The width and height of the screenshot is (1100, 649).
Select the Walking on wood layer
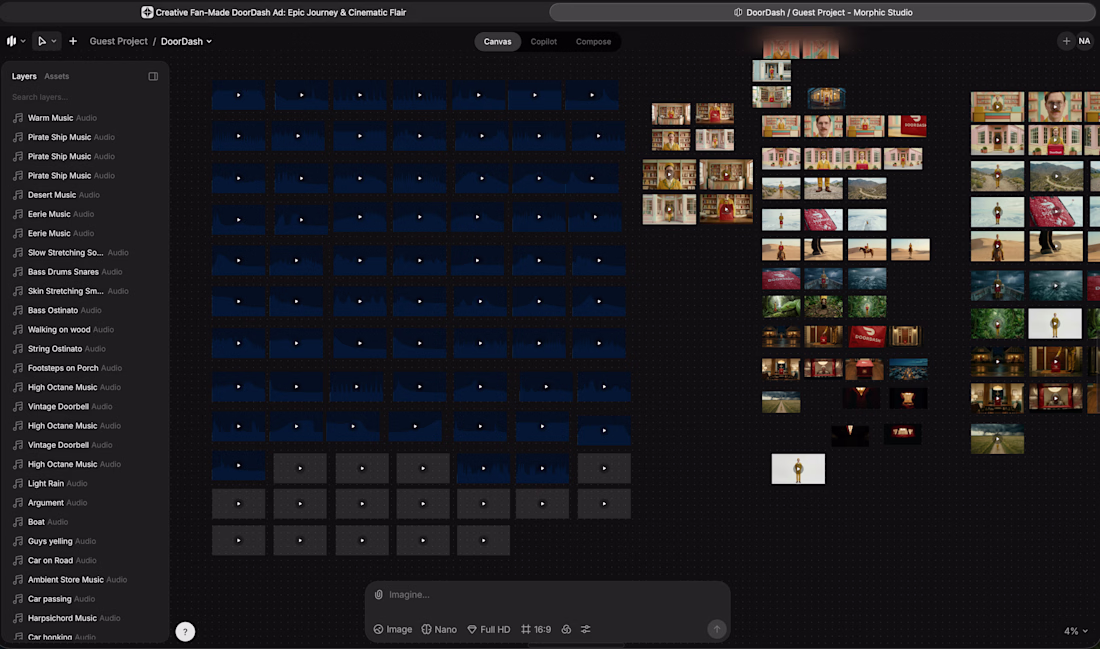pyautogui.click(x=84, y=330)
